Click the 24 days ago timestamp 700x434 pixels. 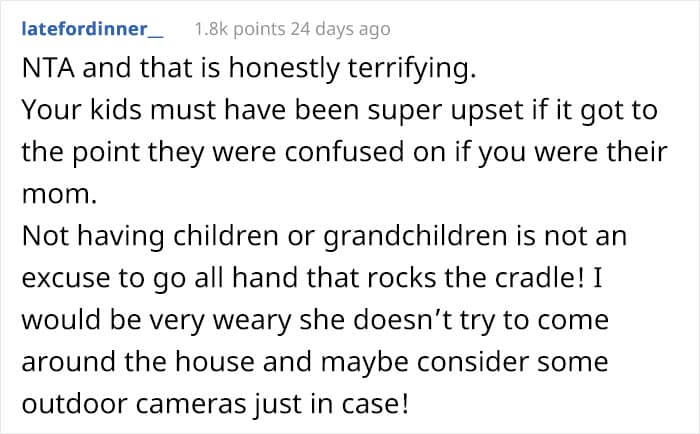(x=341, y=29)
